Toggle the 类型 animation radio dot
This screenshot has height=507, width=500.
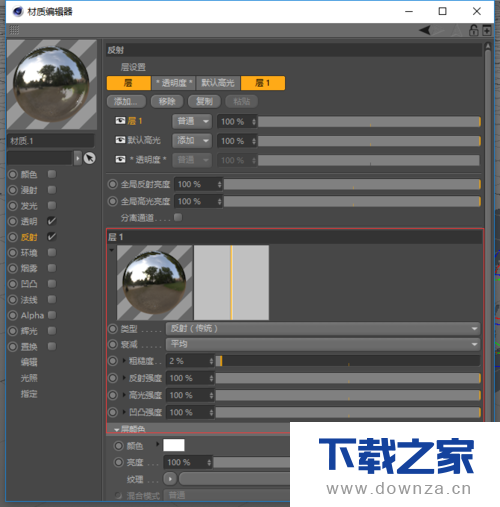tap(113, 329)
